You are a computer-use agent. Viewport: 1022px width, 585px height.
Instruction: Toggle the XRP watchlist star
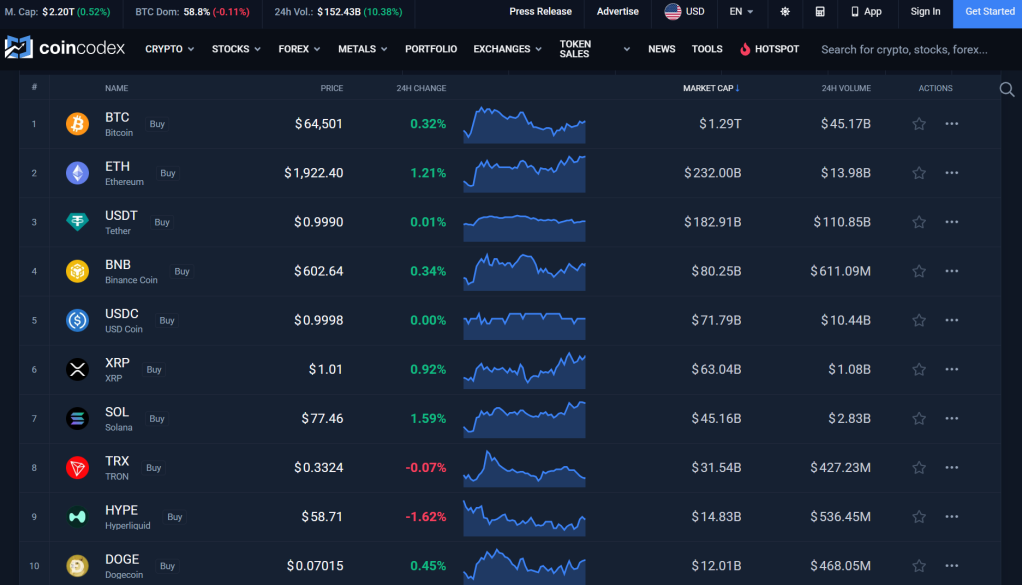tap(919, 369)
